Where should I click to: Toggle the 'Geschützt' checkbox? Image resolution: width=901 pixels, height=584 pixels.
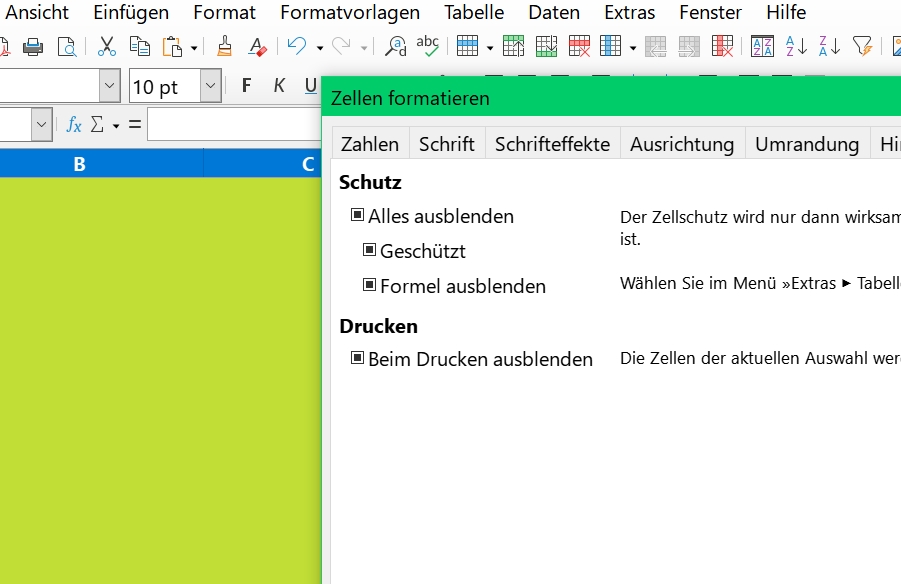(x=369, y=250)
